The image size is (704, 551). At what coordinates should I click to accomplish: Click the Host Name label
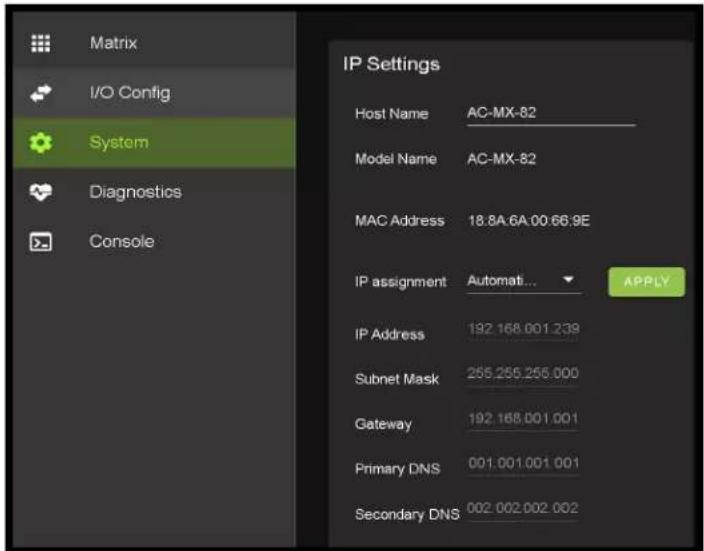(392, 114)
